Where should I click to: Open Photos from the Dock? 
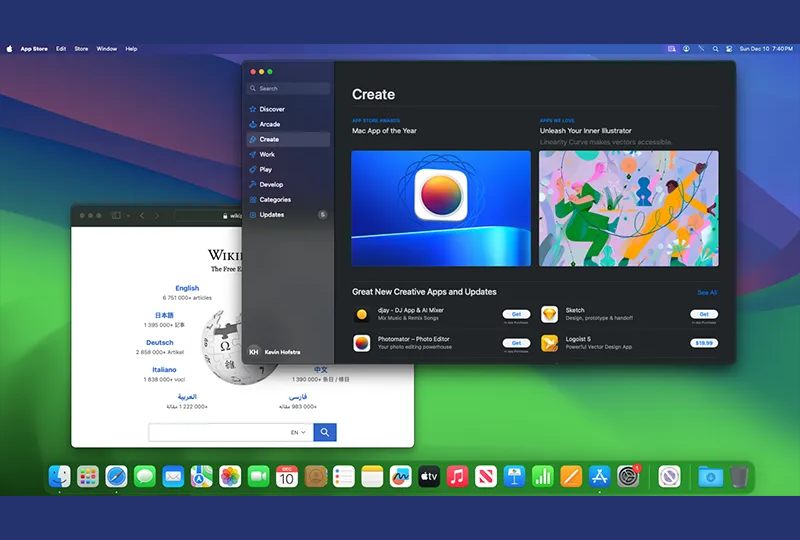(230, 477)
